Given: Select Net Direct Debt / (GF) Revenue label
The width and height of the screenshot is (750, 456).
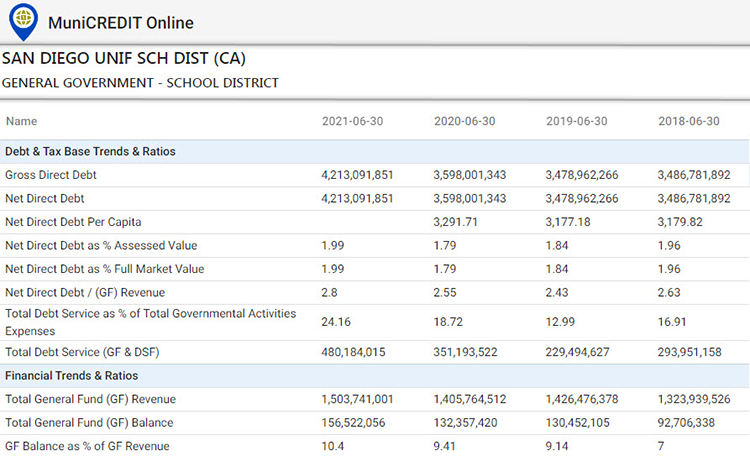Looking at the screenshot, I should point(85,292).
